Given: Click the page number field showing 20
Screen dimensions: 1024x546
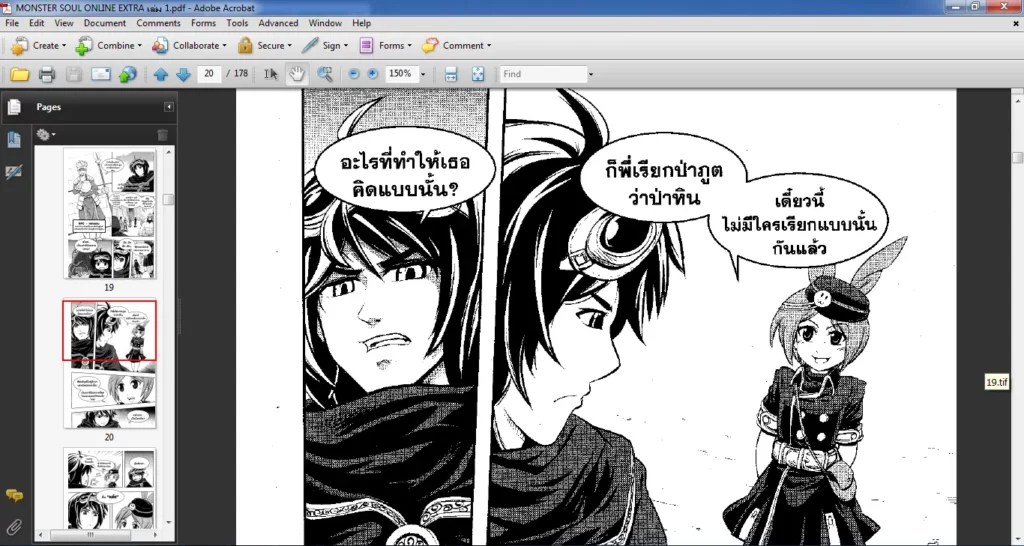Looking at the screenshot, I should tap(209, 74).
